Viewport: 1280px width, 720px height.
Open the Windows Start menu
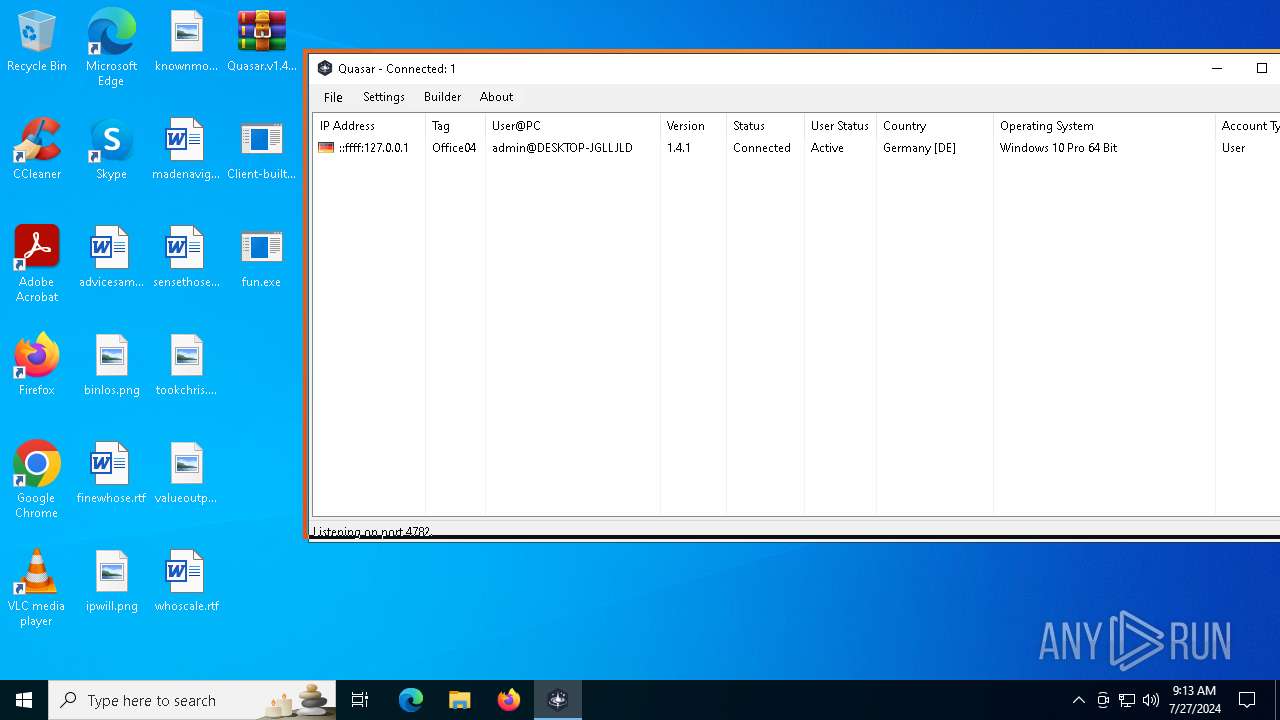point(24,700)
